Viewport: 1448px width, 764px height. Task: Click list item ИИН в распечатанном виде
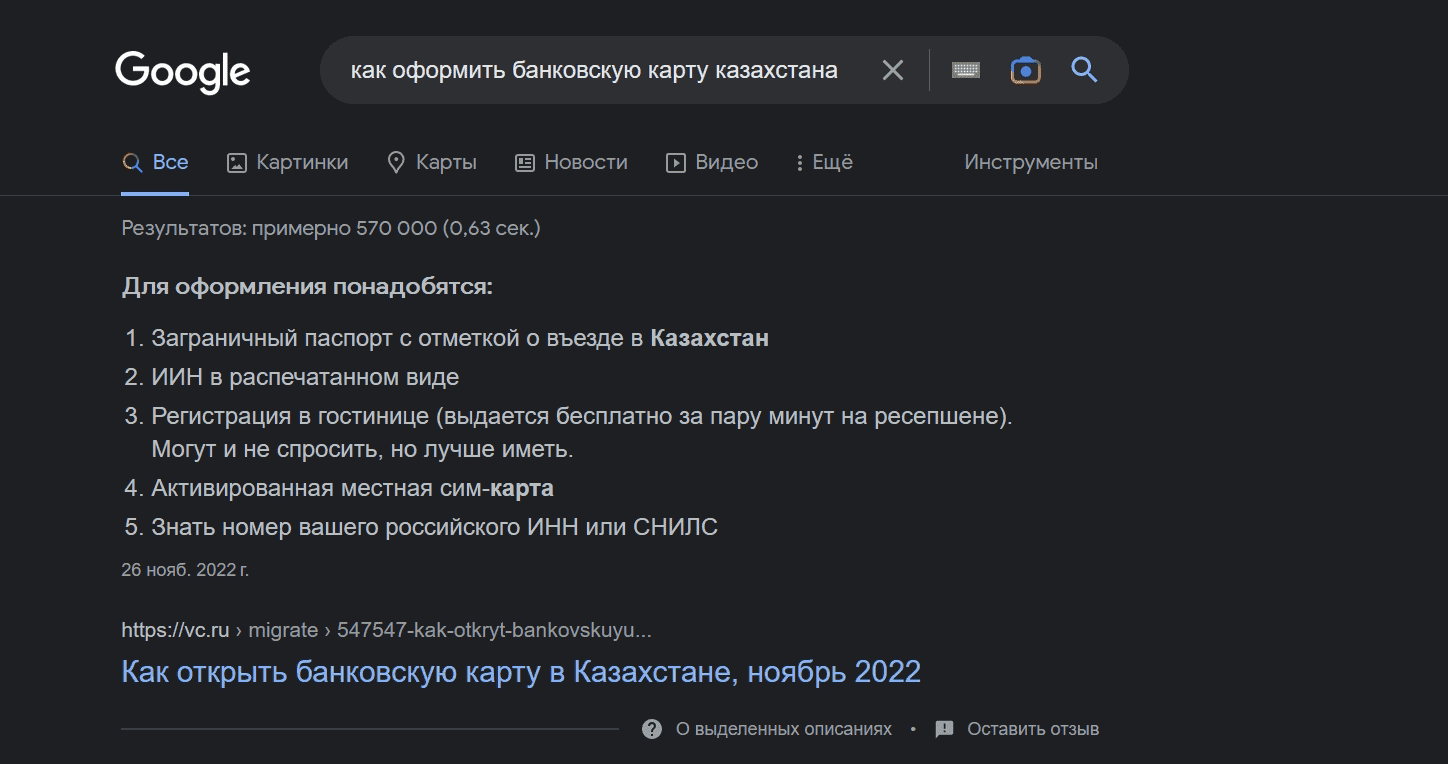click(305, 377)
